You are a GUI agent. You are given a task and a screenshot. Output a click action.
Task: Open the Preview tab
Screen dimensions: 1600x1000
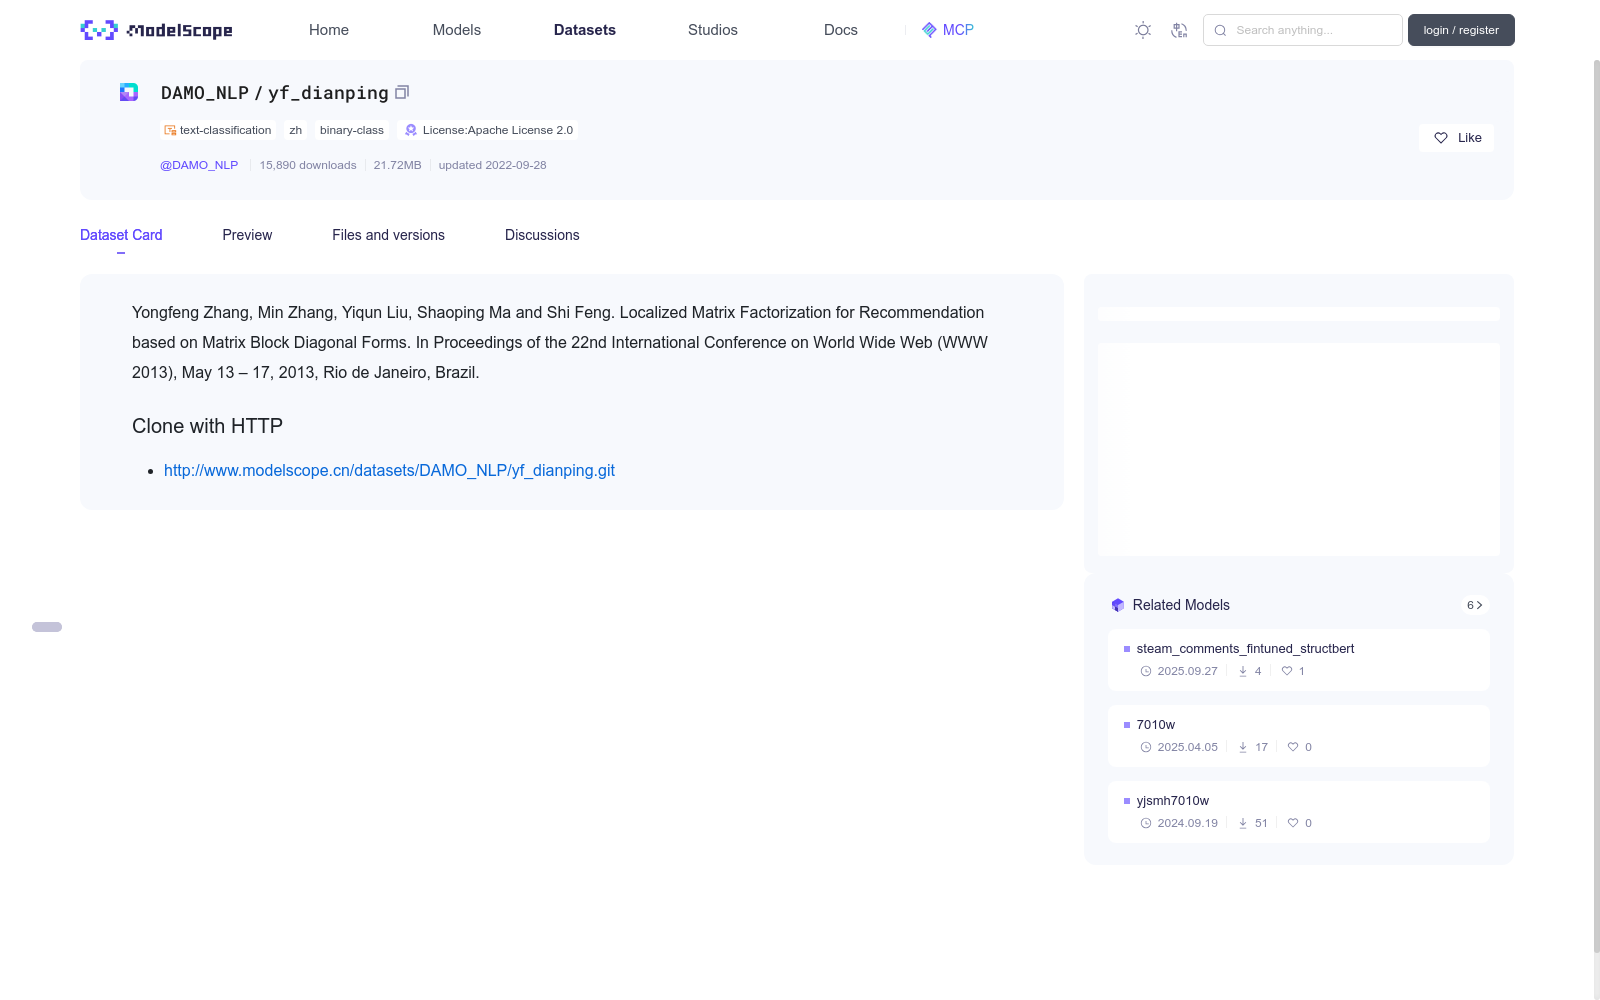pos(247,235)
